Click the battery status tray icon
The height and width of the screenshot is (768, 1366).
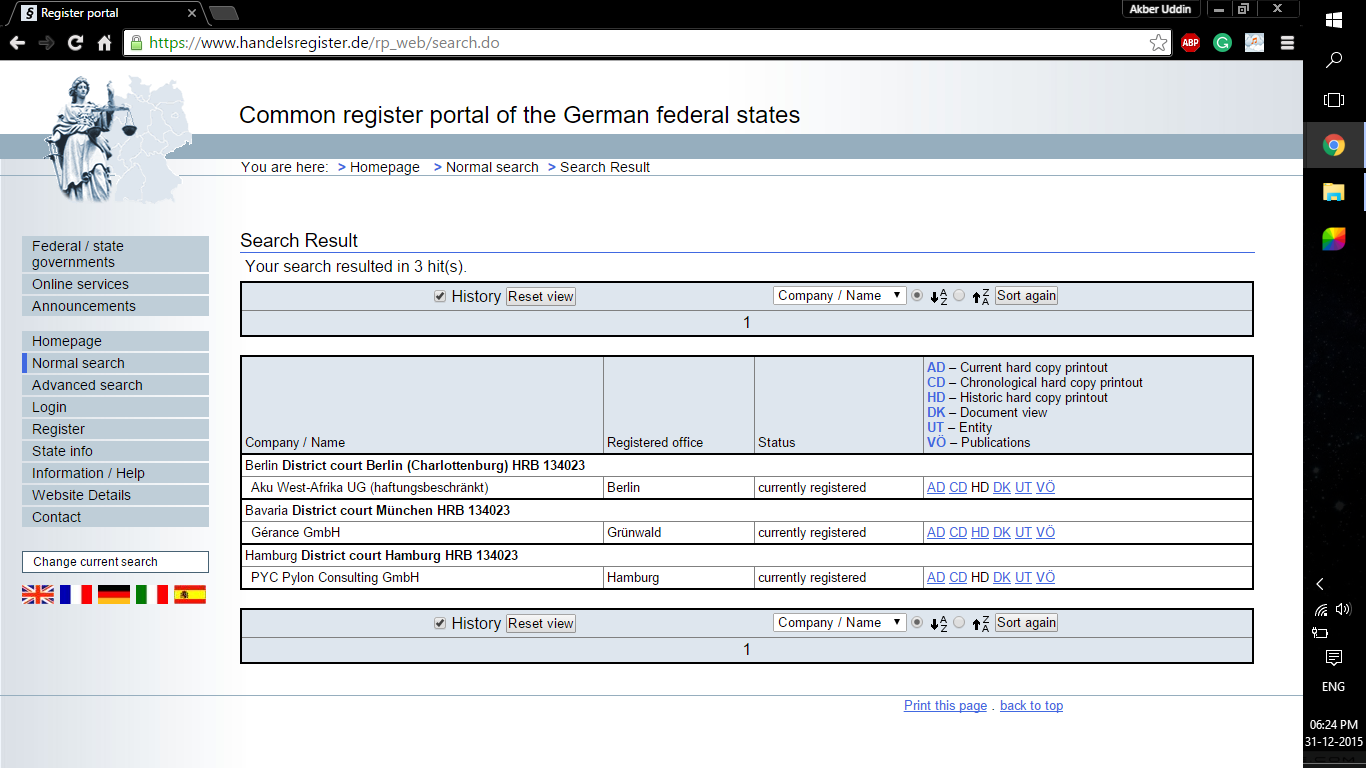coord(1320,632)
